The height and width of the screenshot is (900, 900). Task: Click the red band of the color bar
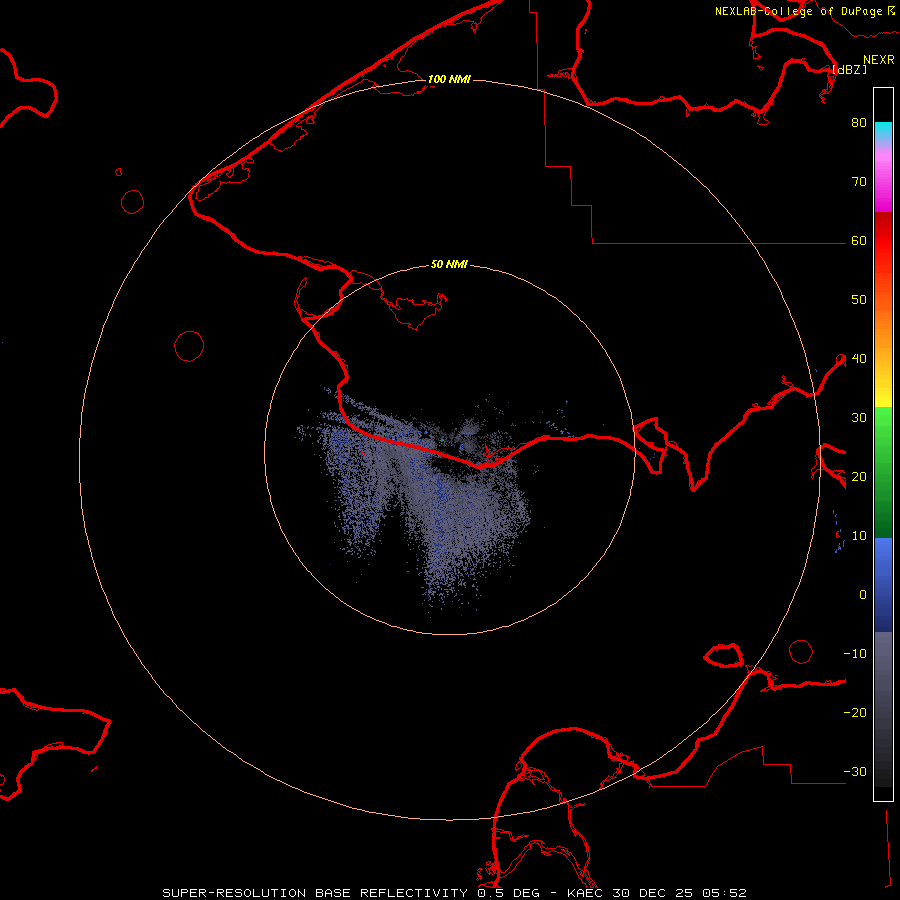[883, 241]
